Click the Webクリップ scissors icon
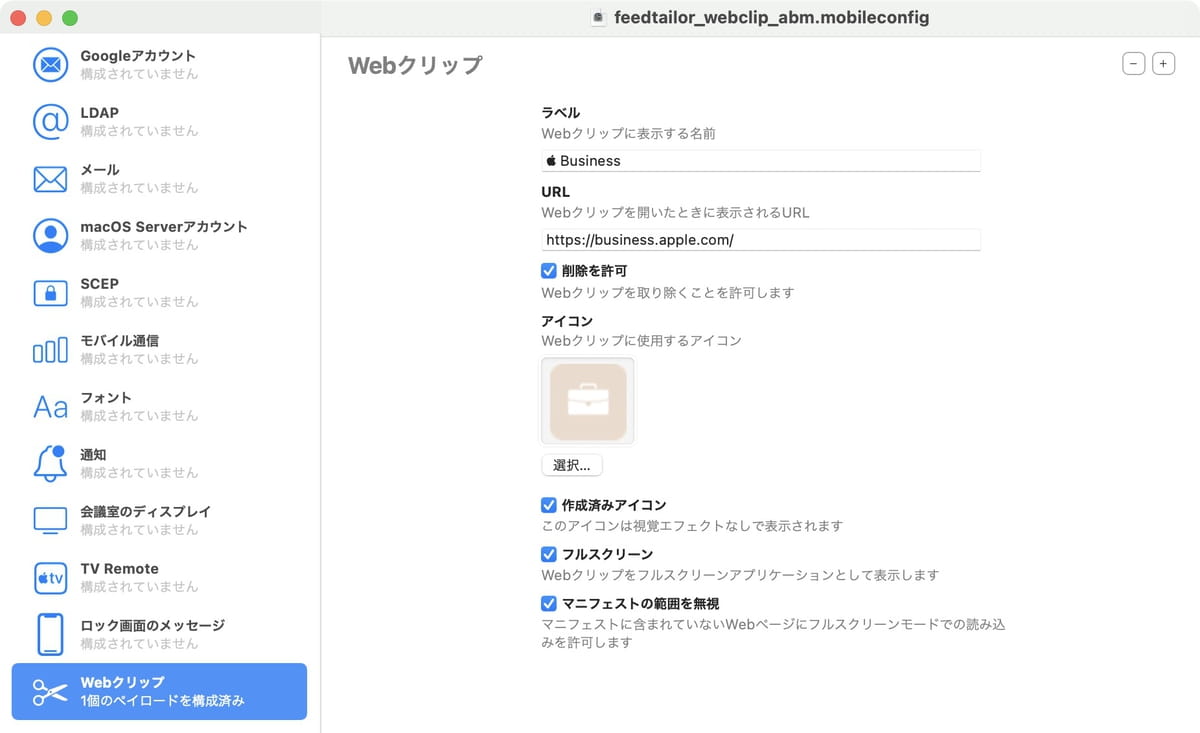 (50, 692)
